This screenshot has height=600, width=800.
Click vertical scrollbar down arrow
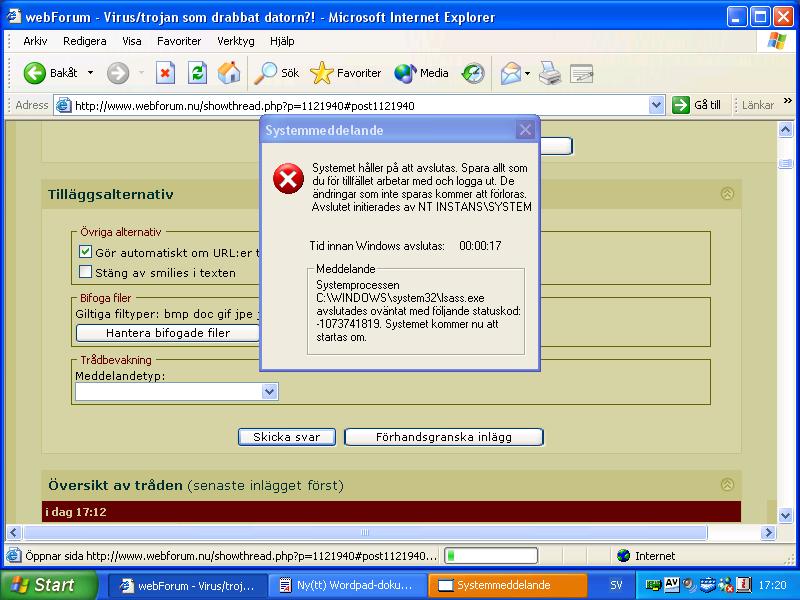786,516
